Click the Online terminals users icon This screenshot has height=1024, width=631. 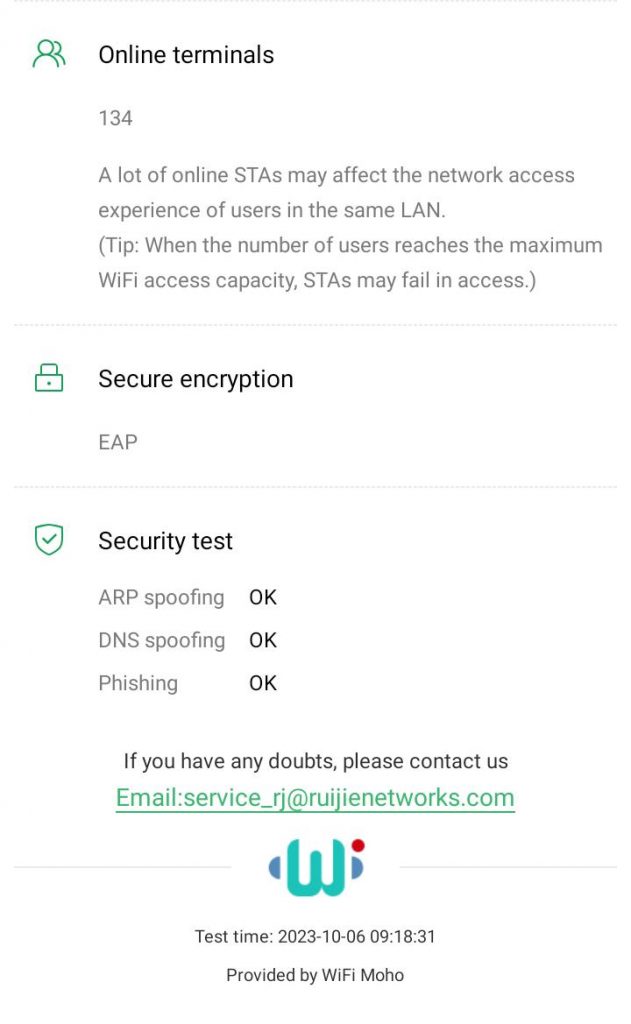click(x=49, y=54)
